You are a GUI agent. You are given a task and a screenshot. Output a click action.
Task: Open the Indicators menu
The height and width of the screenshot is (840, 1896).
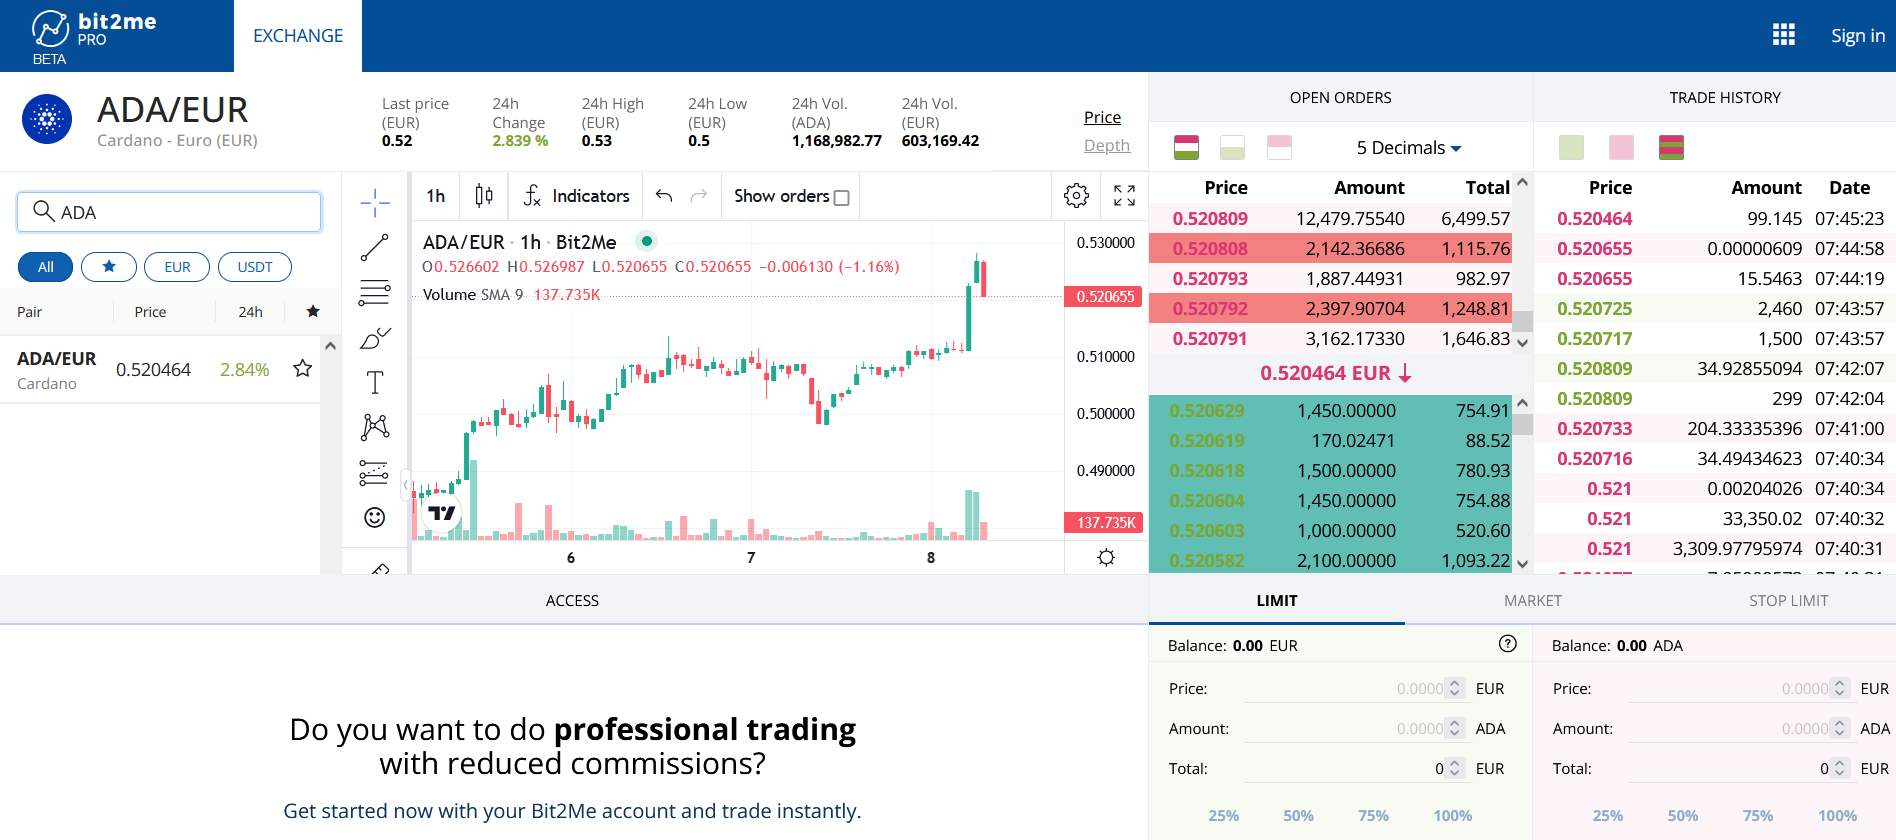tap(577, 196)
